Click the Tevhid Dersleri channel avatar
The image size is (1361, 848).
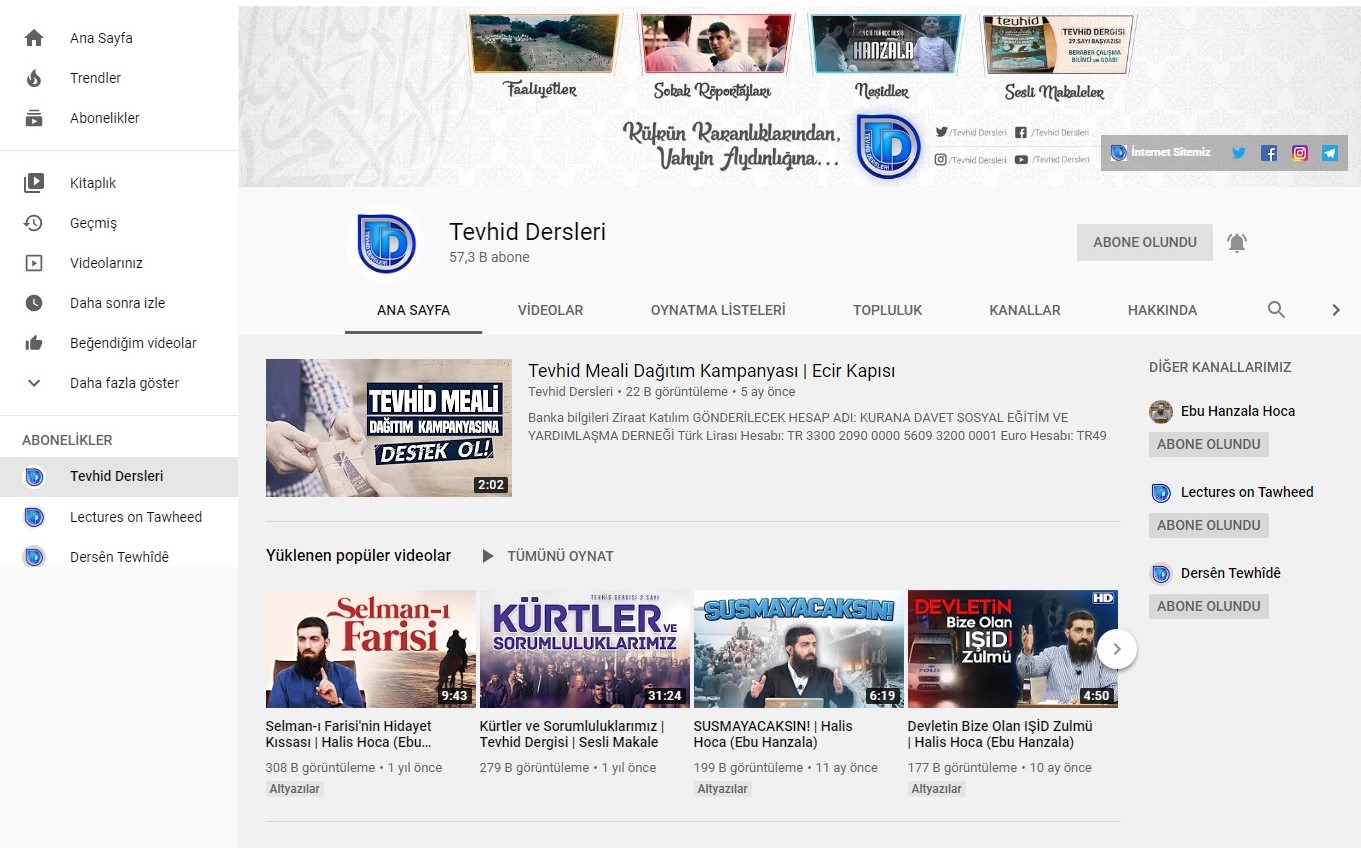point(386,243)
